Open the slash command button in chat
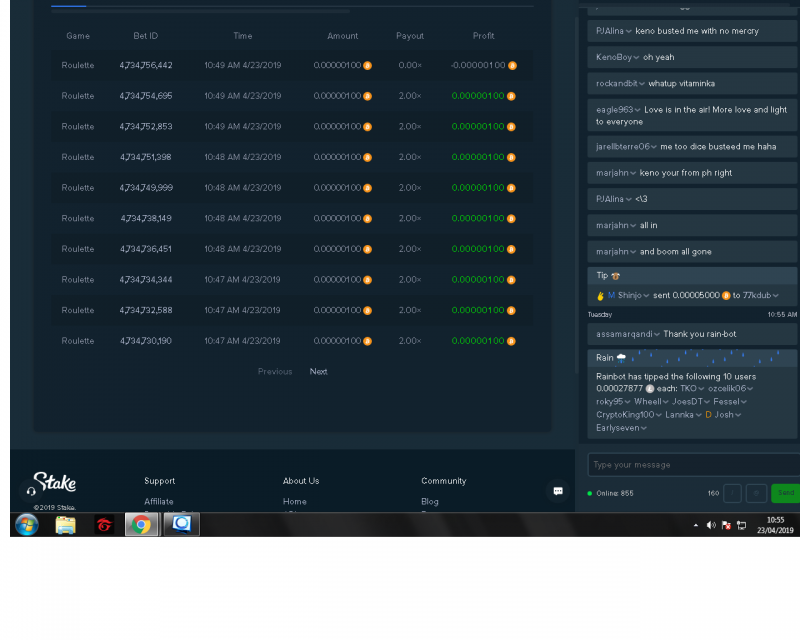 click(732, 493)
